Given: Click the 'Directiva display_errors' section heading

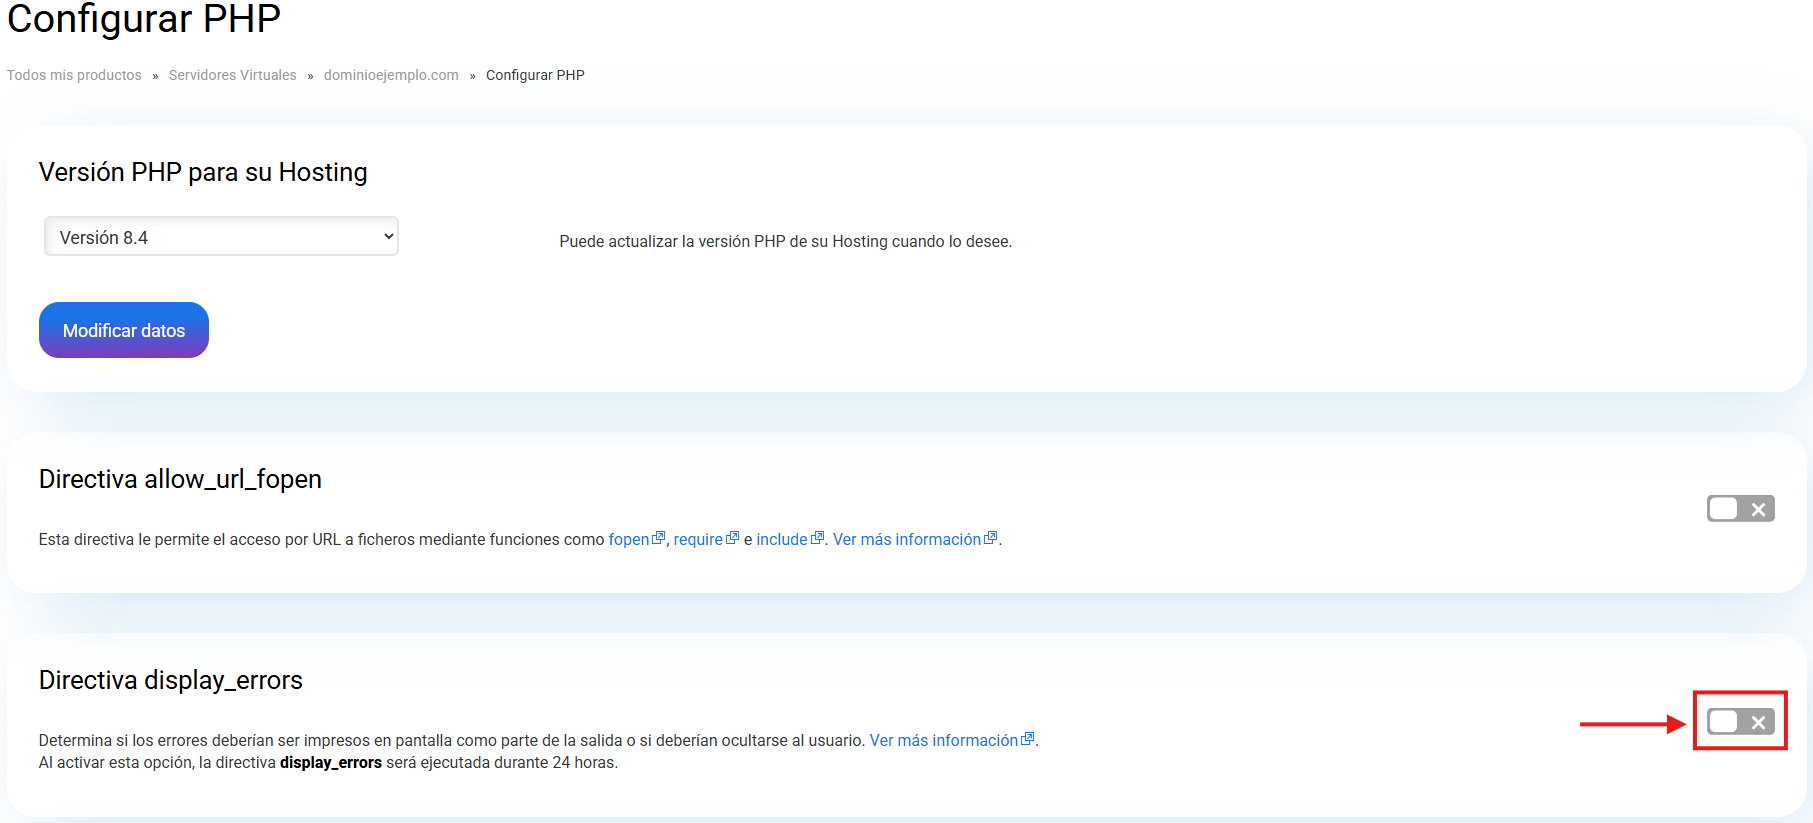Looking at the screenshot, I should (x=171, y=680).
